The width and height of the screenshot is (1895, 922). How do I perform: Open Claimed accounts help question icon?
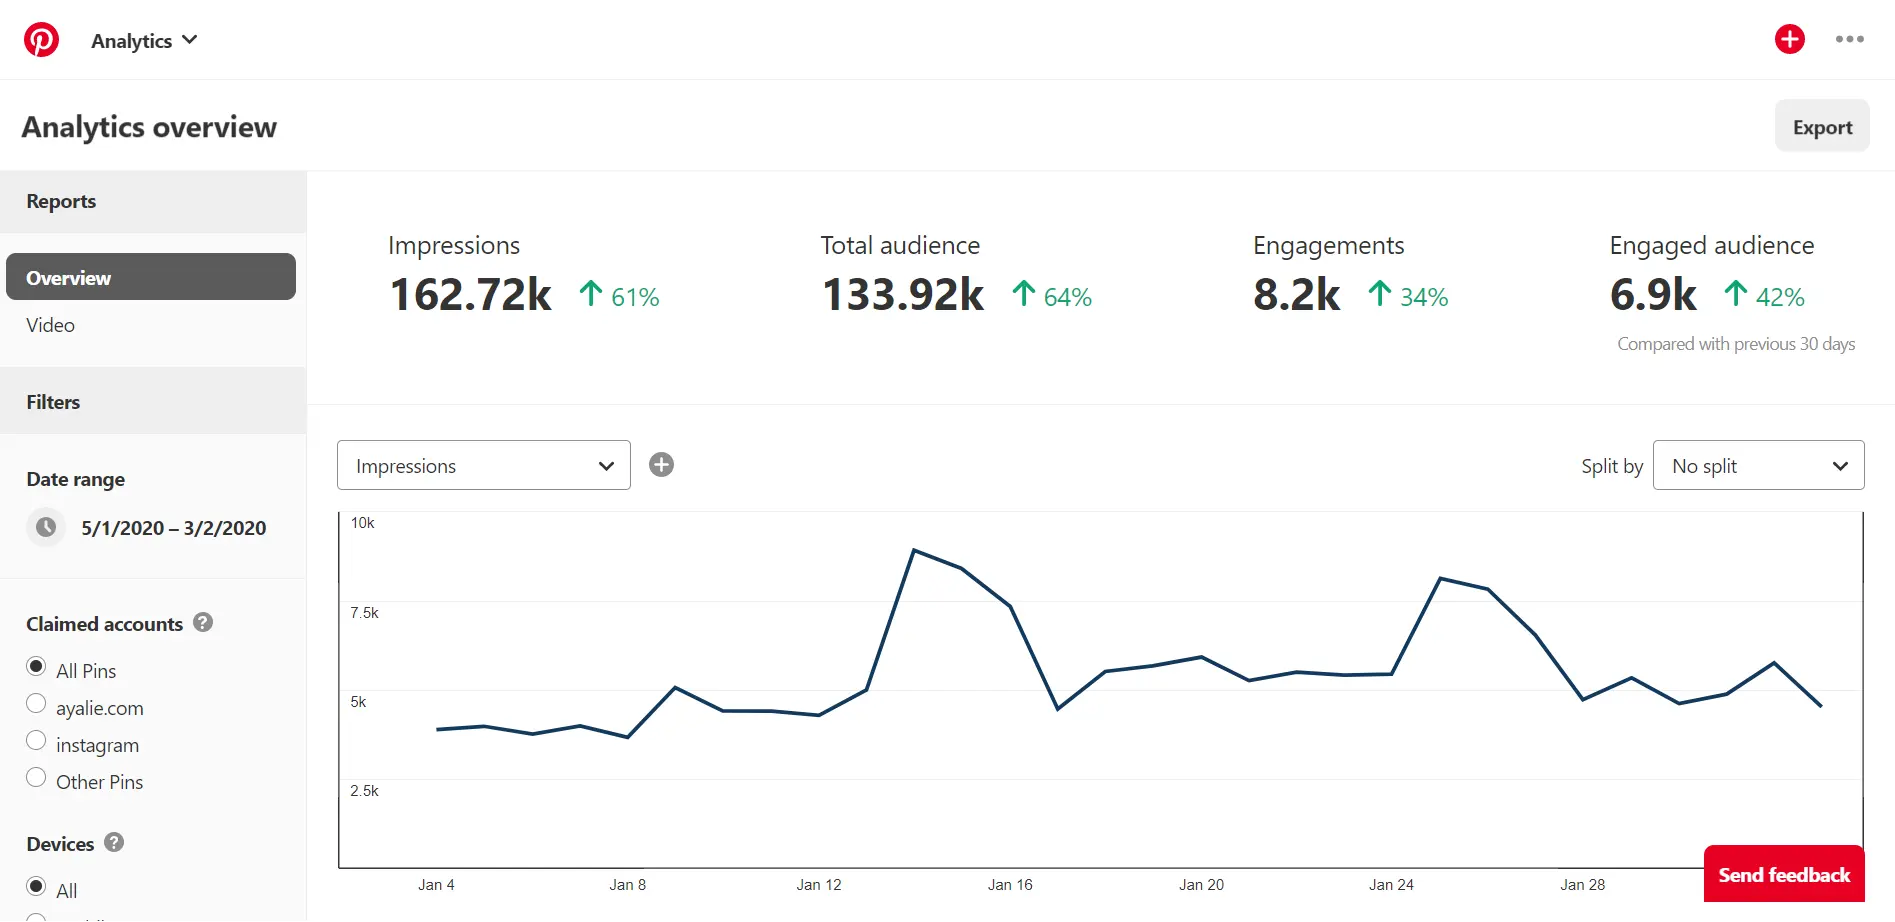click(203, 623)
